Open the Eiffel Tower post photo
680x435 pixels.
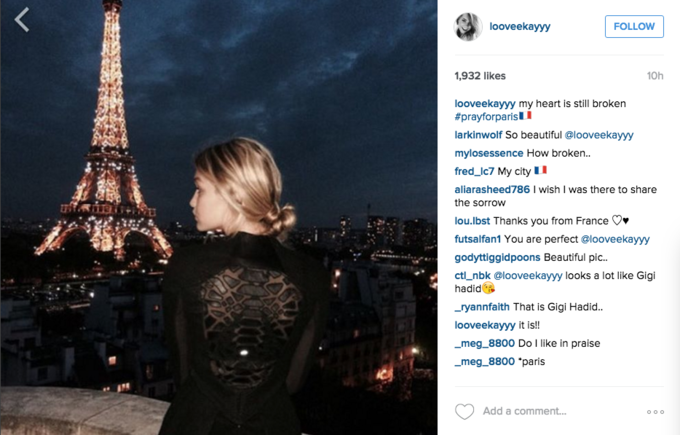point(219,217)
